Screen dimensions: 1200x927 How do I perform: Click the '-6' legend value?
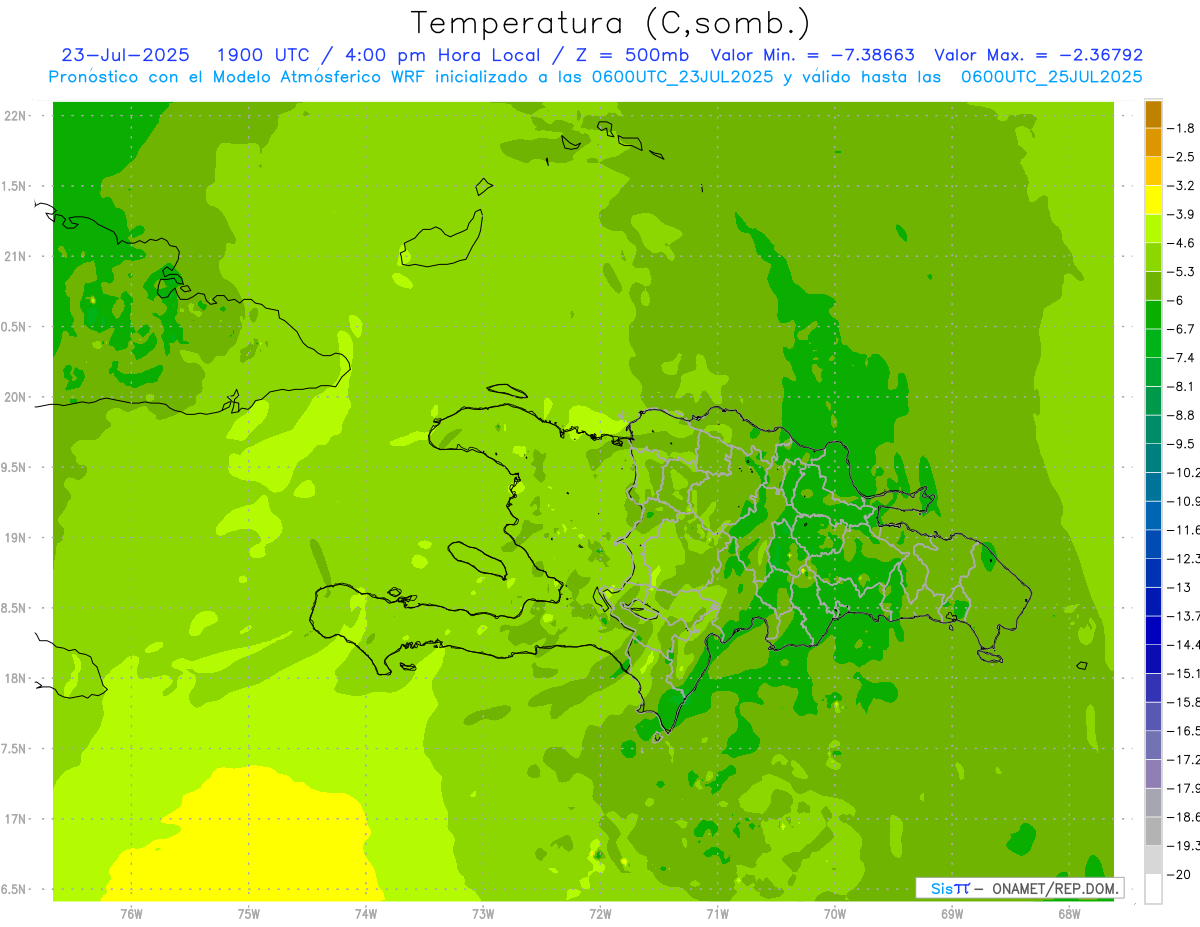point(1176,300)
